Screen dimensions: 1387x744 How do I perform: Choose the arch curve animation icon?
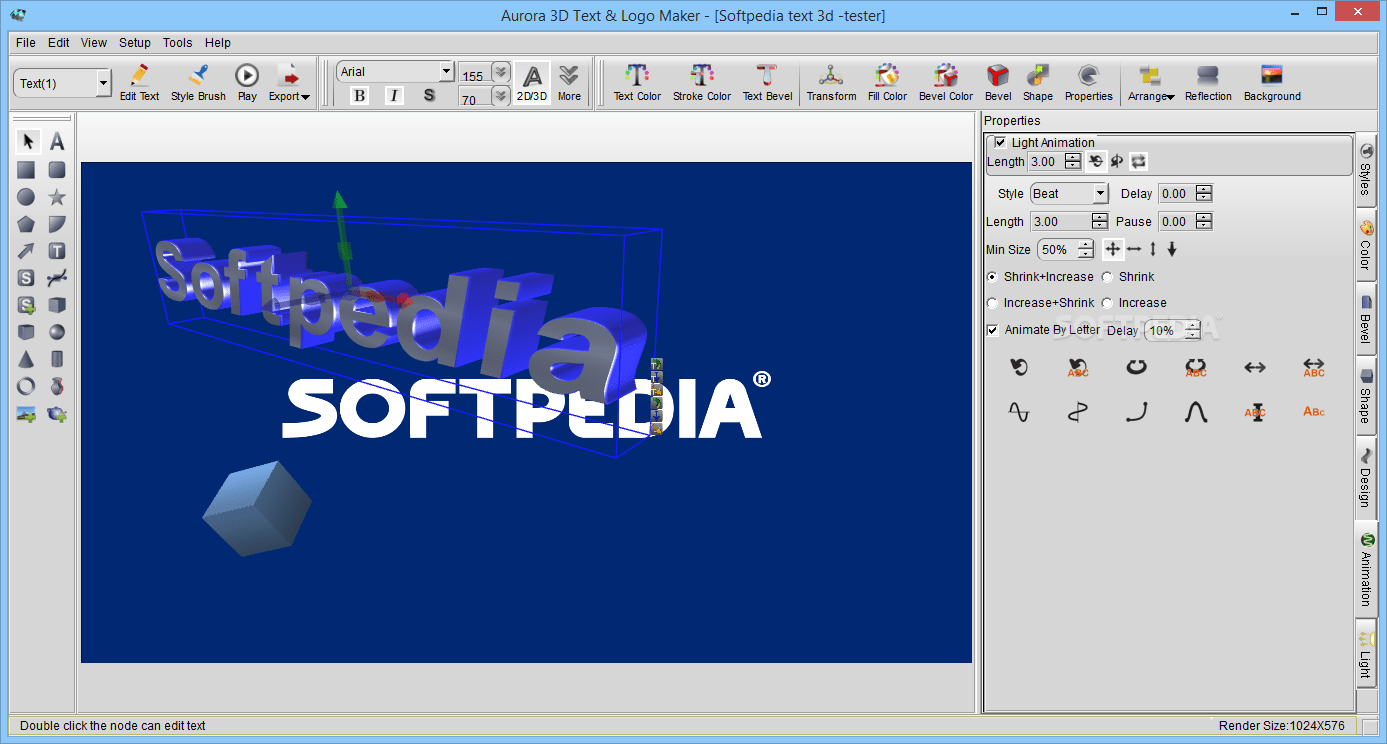(1196, 411)
